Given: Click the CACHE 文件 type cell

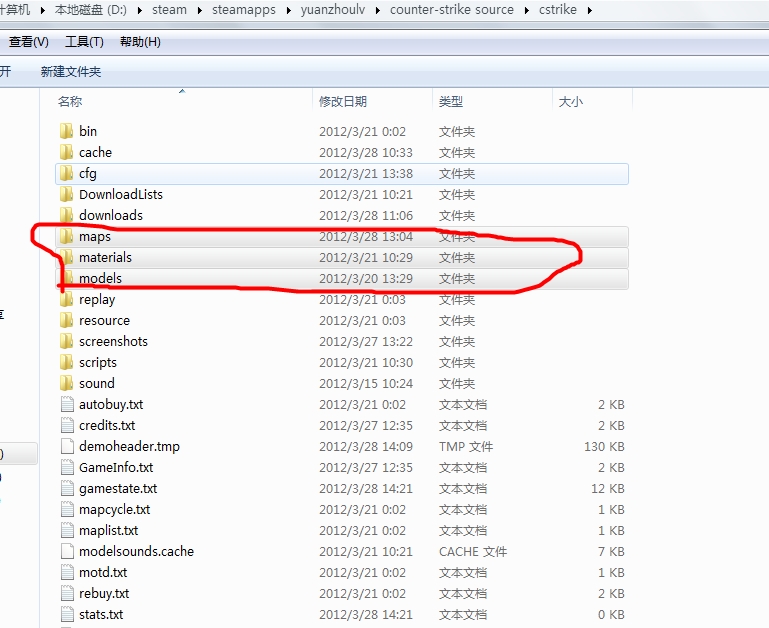Looking at the screenshot, I should pyautogui.click(x=473, y=551).
